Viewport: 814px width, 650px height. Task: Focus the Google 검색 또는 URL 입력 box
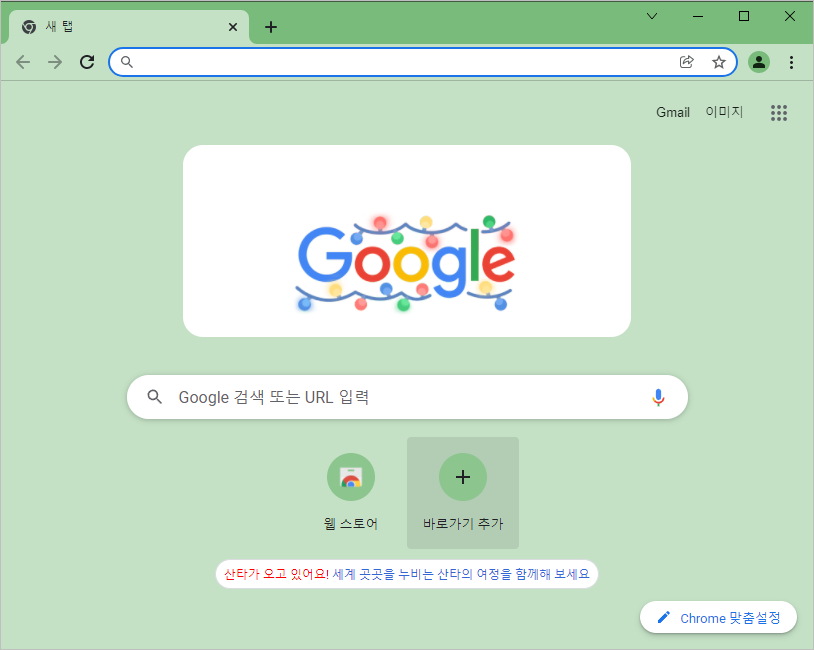click(407, 397)
